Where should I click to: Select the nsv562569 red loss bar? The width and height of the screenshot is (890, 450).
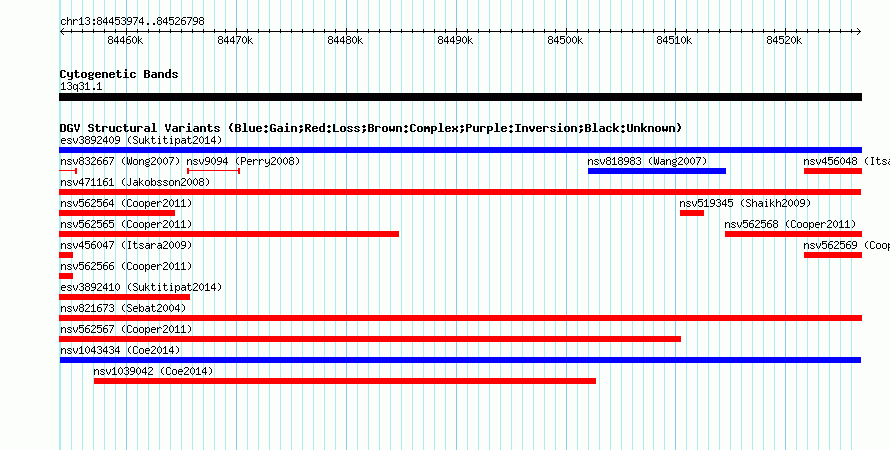pos(833,255)
